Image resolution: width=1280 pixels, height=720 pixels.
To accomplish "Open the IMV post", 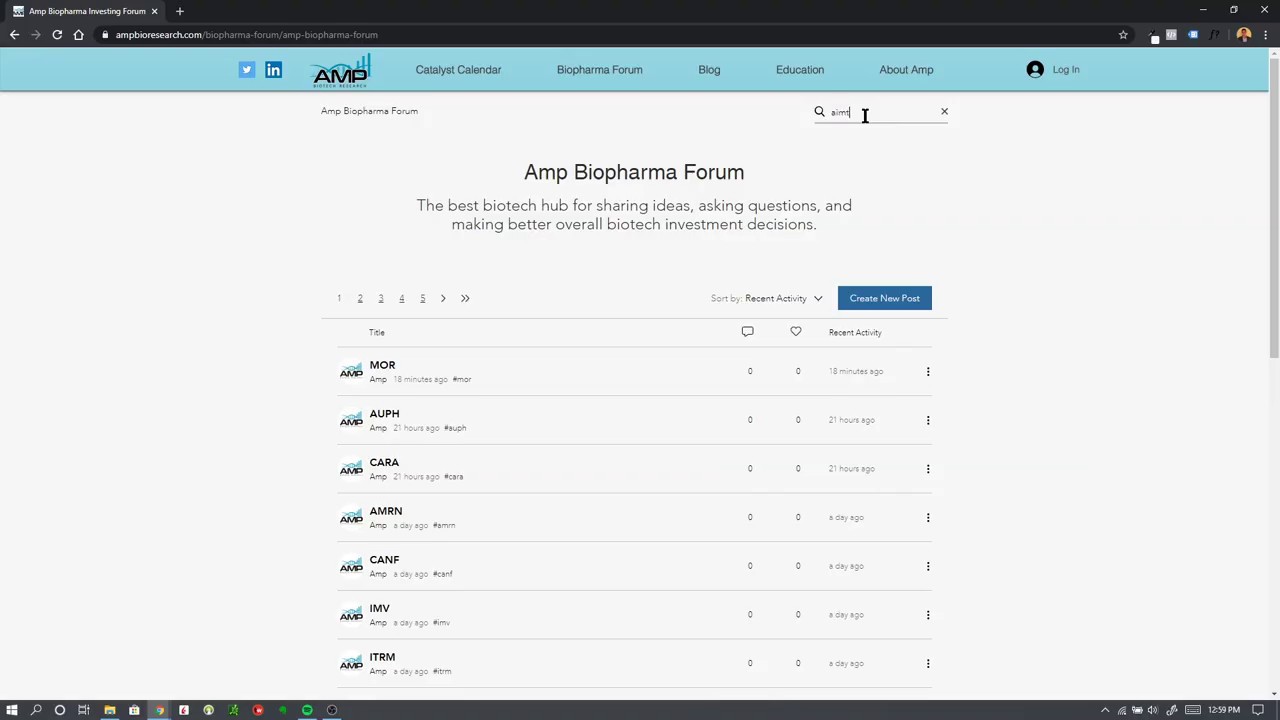I will [x=379, y=609].
